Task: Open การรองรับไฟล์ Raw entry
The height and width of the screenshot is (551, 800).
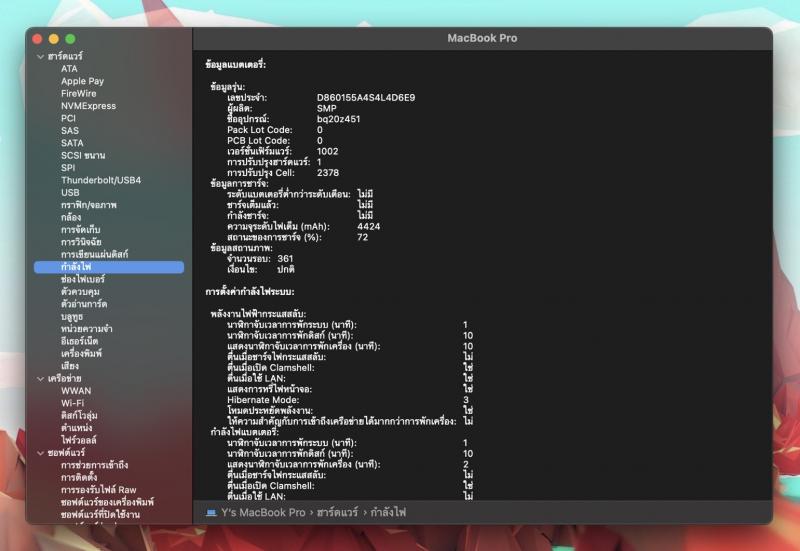Action: coord(98,490)
